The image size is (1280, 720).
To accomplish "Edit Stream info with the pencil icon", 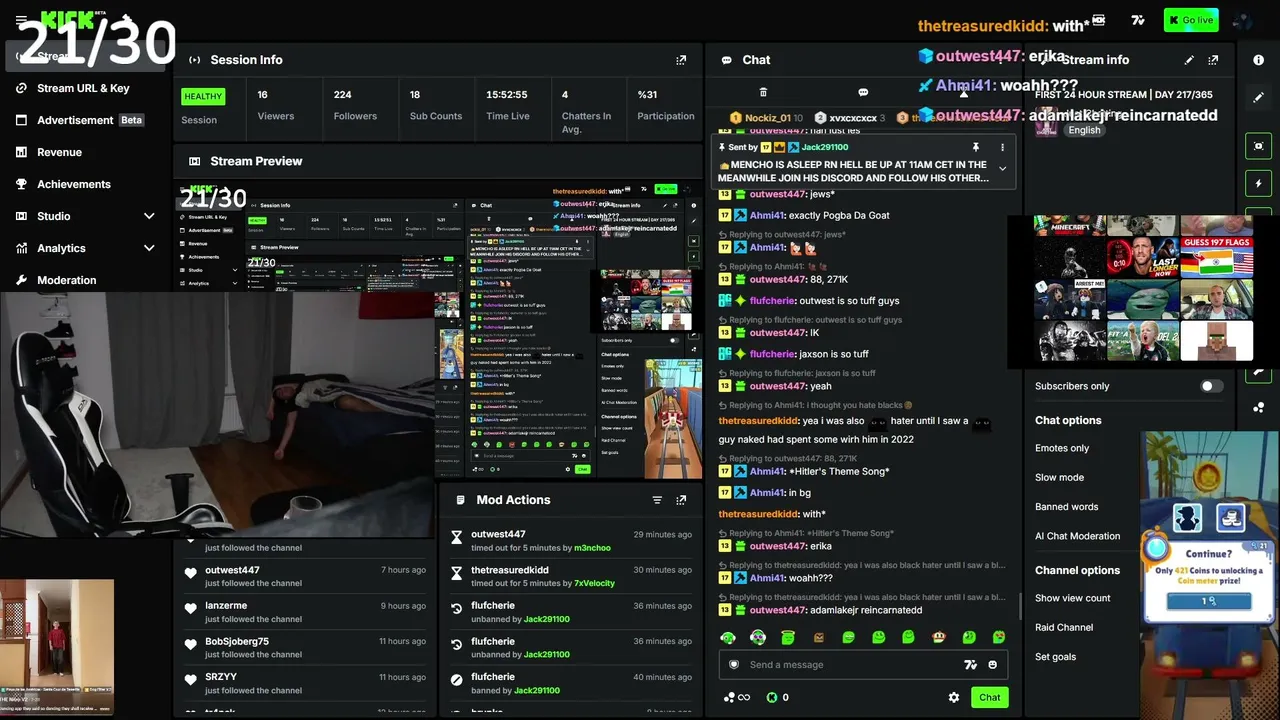I will coord(1189,60).
